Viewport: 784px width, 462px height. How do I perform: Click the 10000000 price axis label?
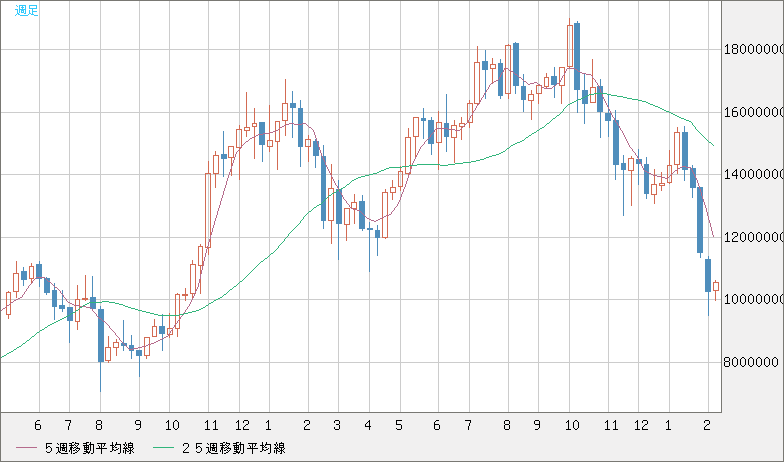pos(754,300)
